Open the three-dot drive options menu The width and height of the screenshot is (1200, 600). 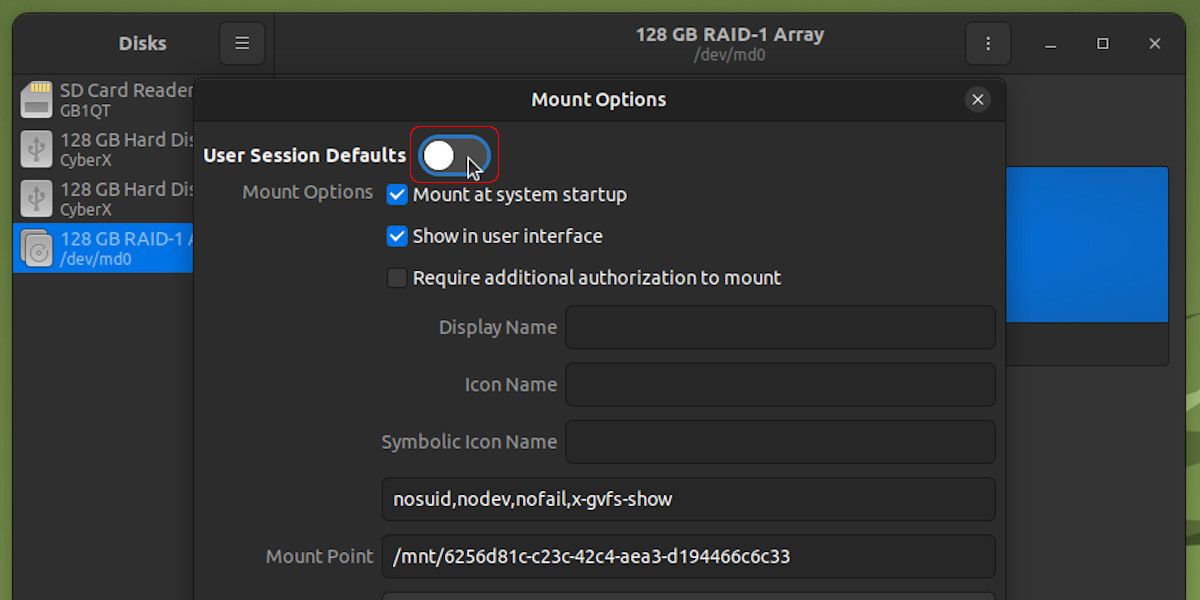coord(988,43)
